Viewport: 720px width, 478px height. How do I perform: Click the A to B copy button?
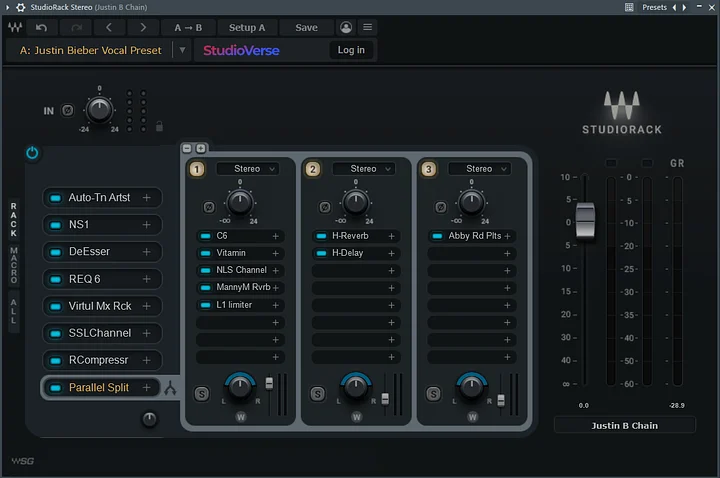(188, 28)
